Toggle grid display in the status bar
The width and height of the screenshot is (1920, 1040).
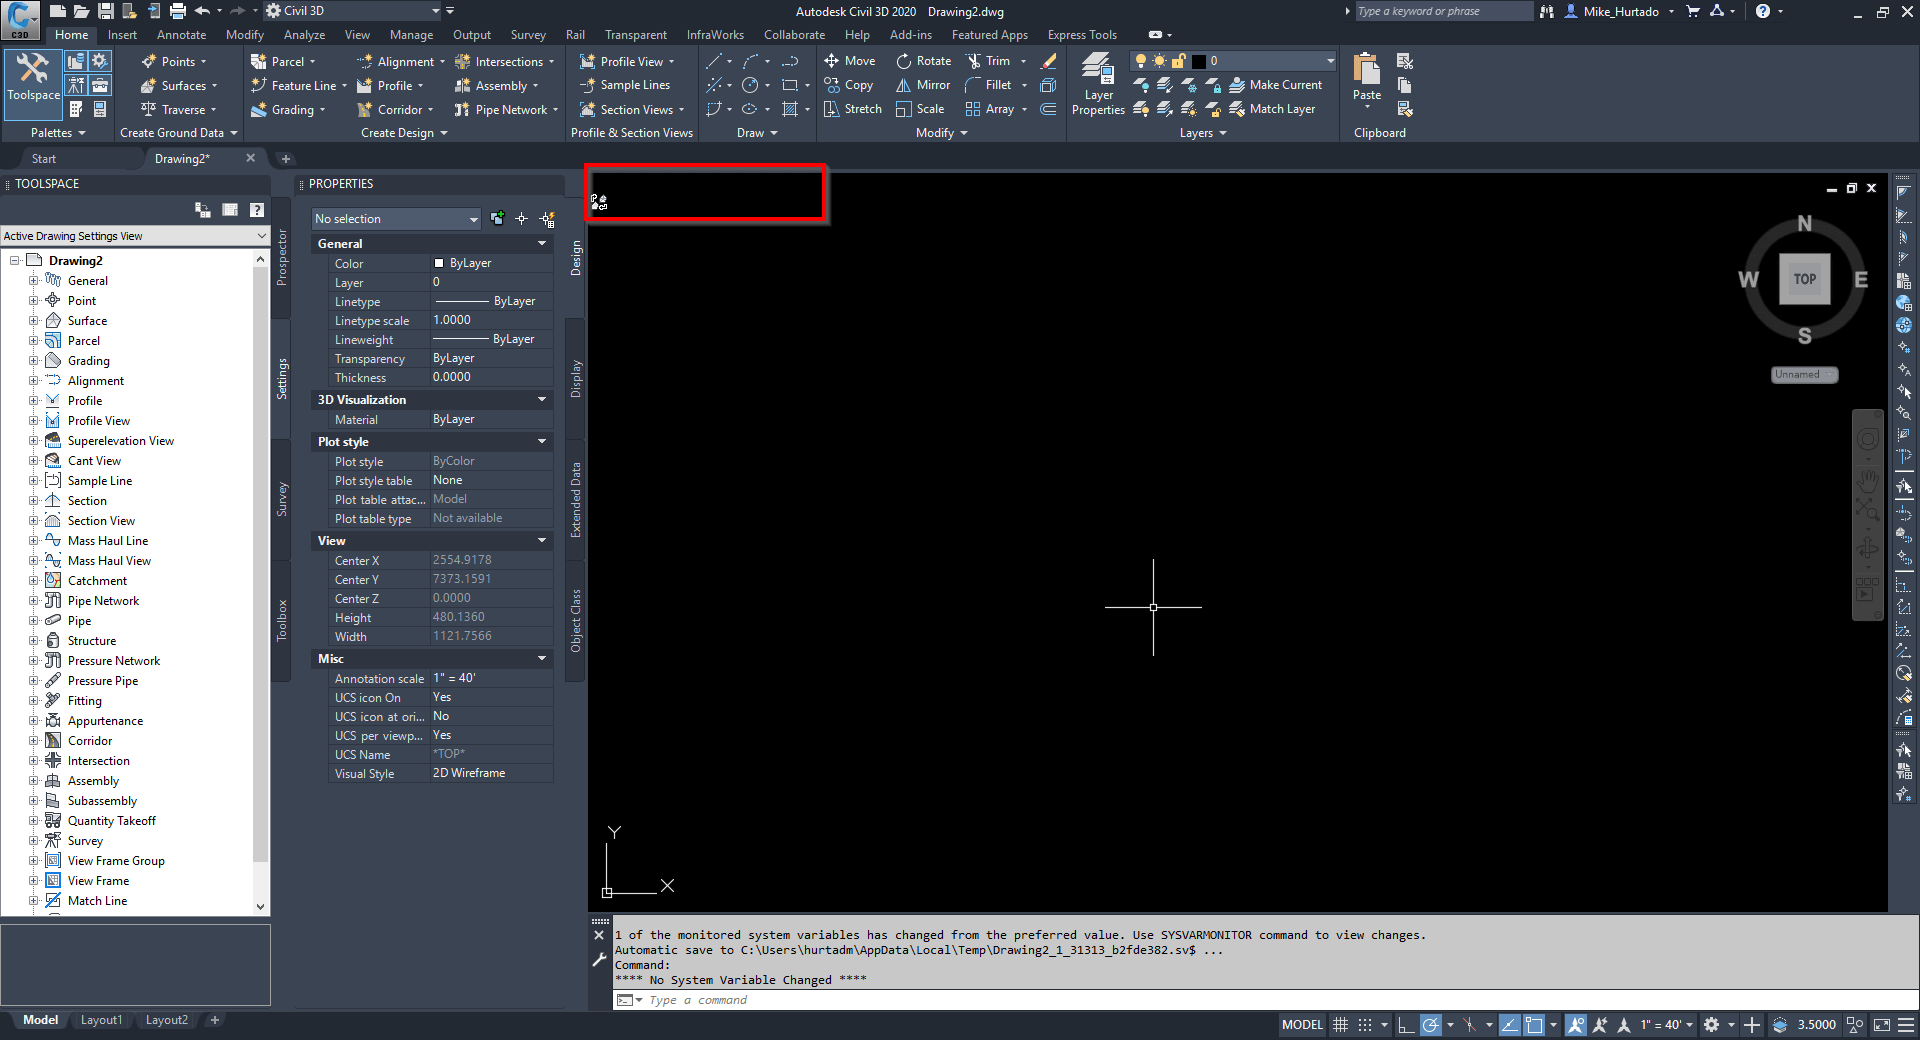coord(1340,1025)
